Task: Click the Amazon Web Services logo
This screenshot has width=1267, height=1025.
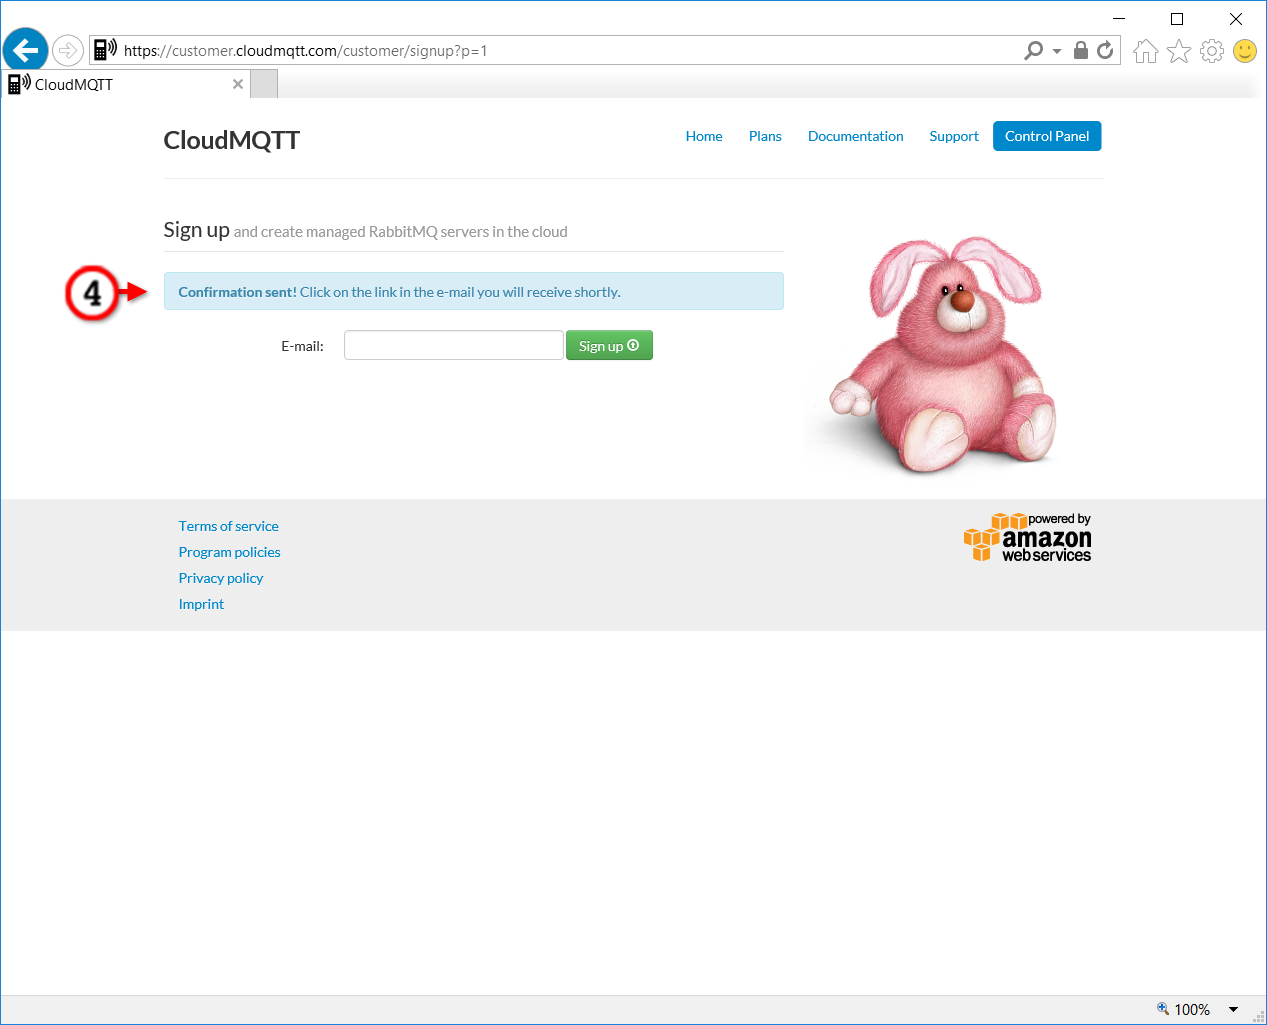Action: [1027, 538]
